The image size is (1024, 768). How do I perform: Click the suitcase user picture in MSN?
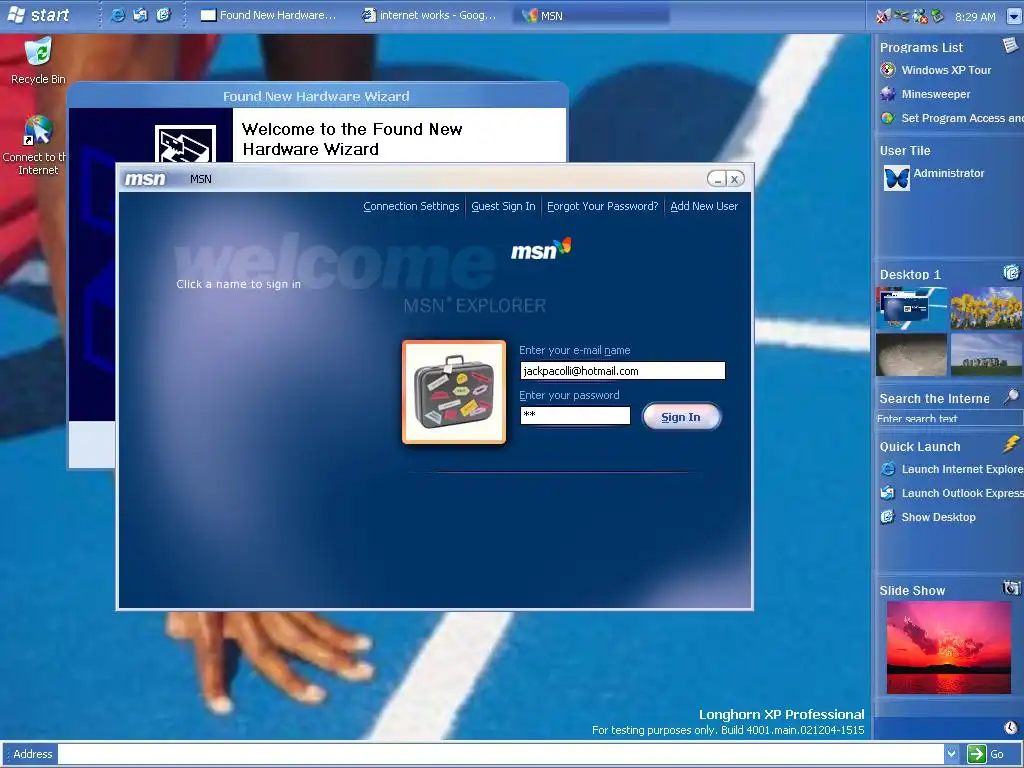tap(454, 392)
